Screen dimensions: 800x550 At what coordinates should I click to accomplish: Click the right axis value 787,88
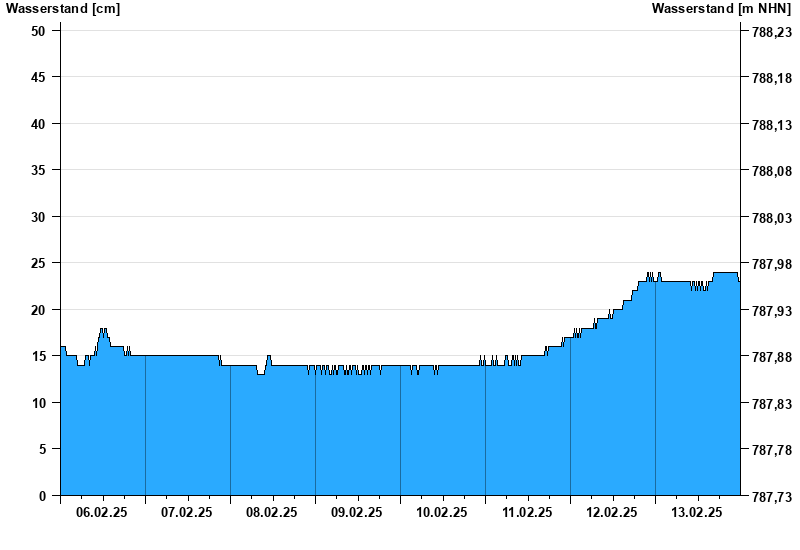pyautogui.click(x=772, y=358)
